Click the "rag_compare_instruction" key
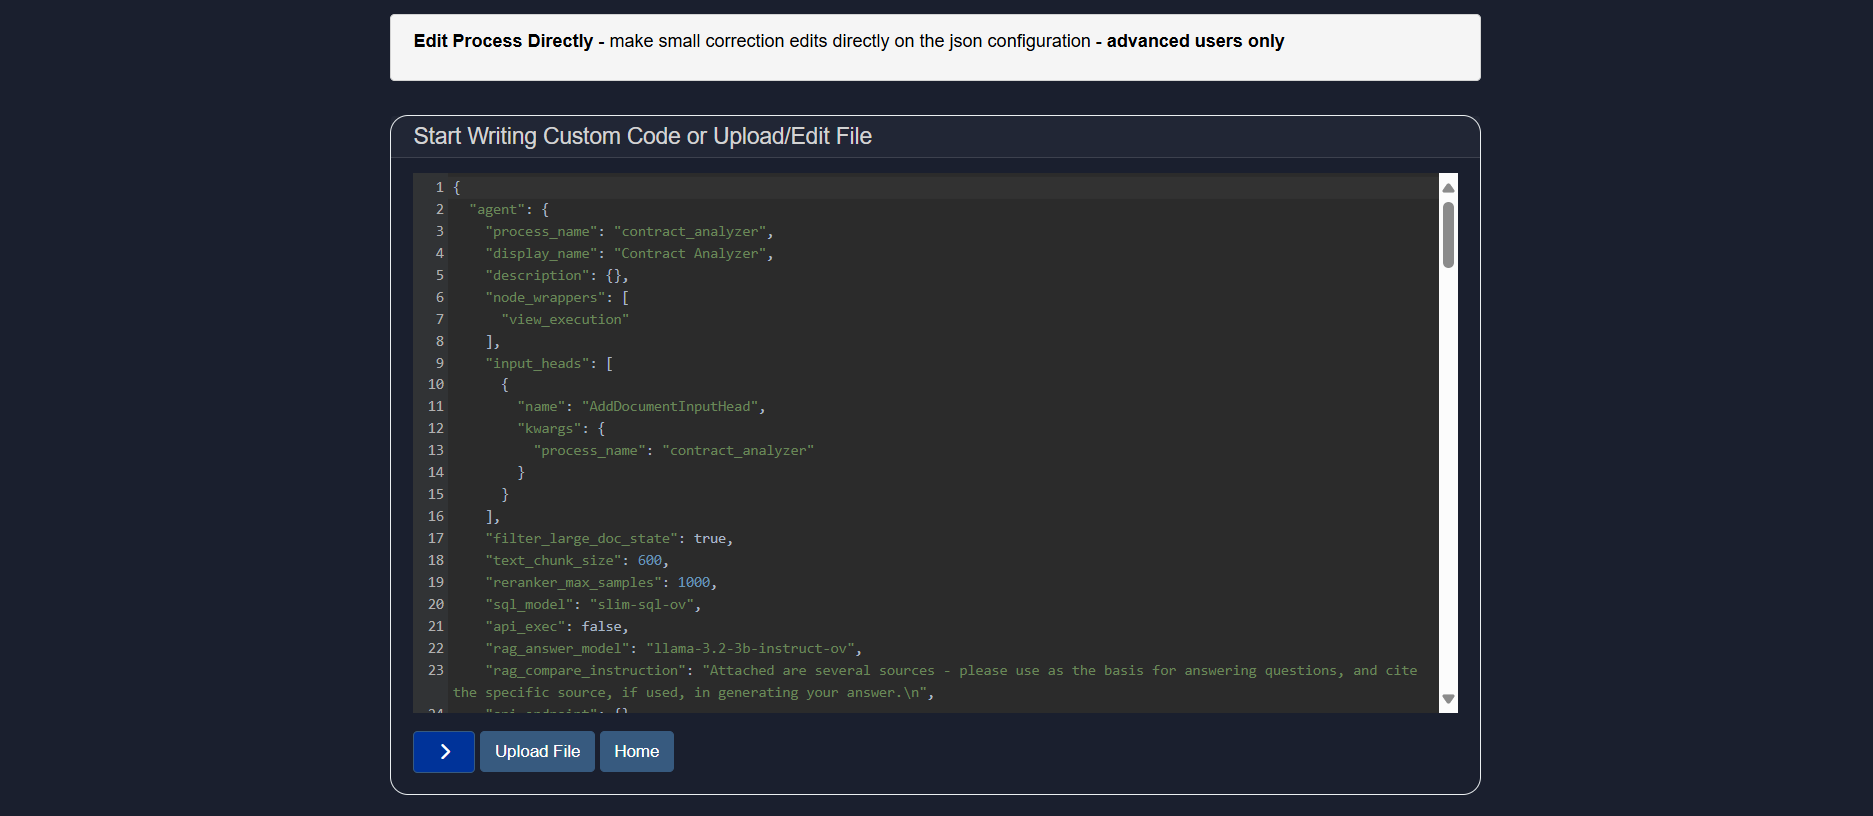 click(x=585, y=671)
